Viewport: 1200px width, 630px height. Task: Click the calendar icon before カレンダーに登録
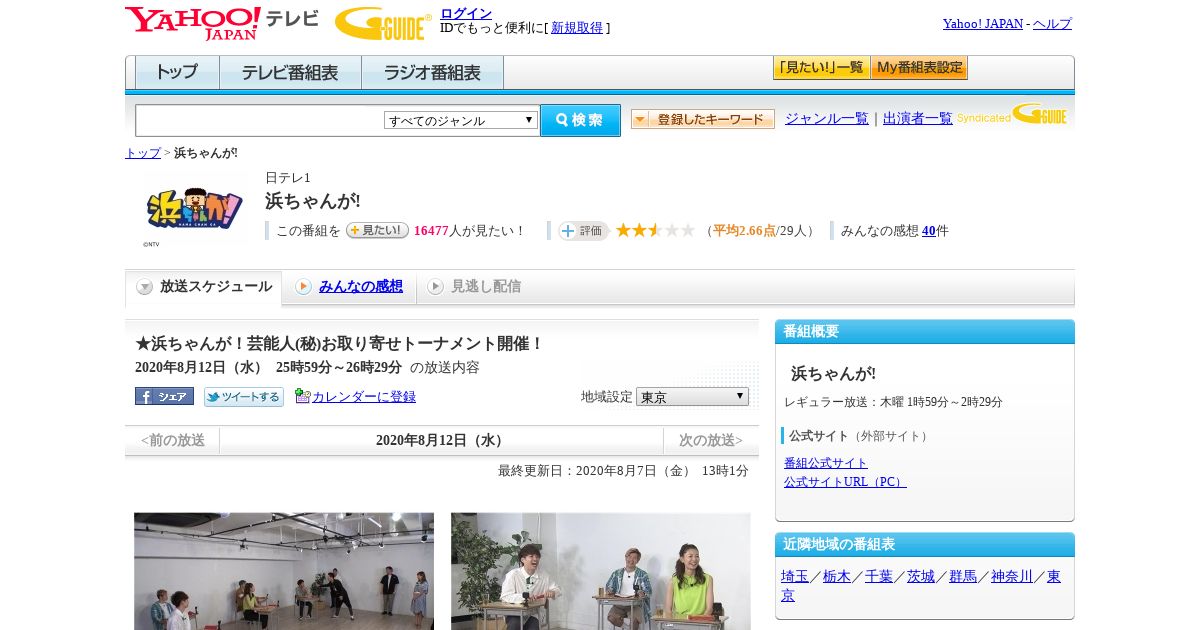[x=302, y=396]
